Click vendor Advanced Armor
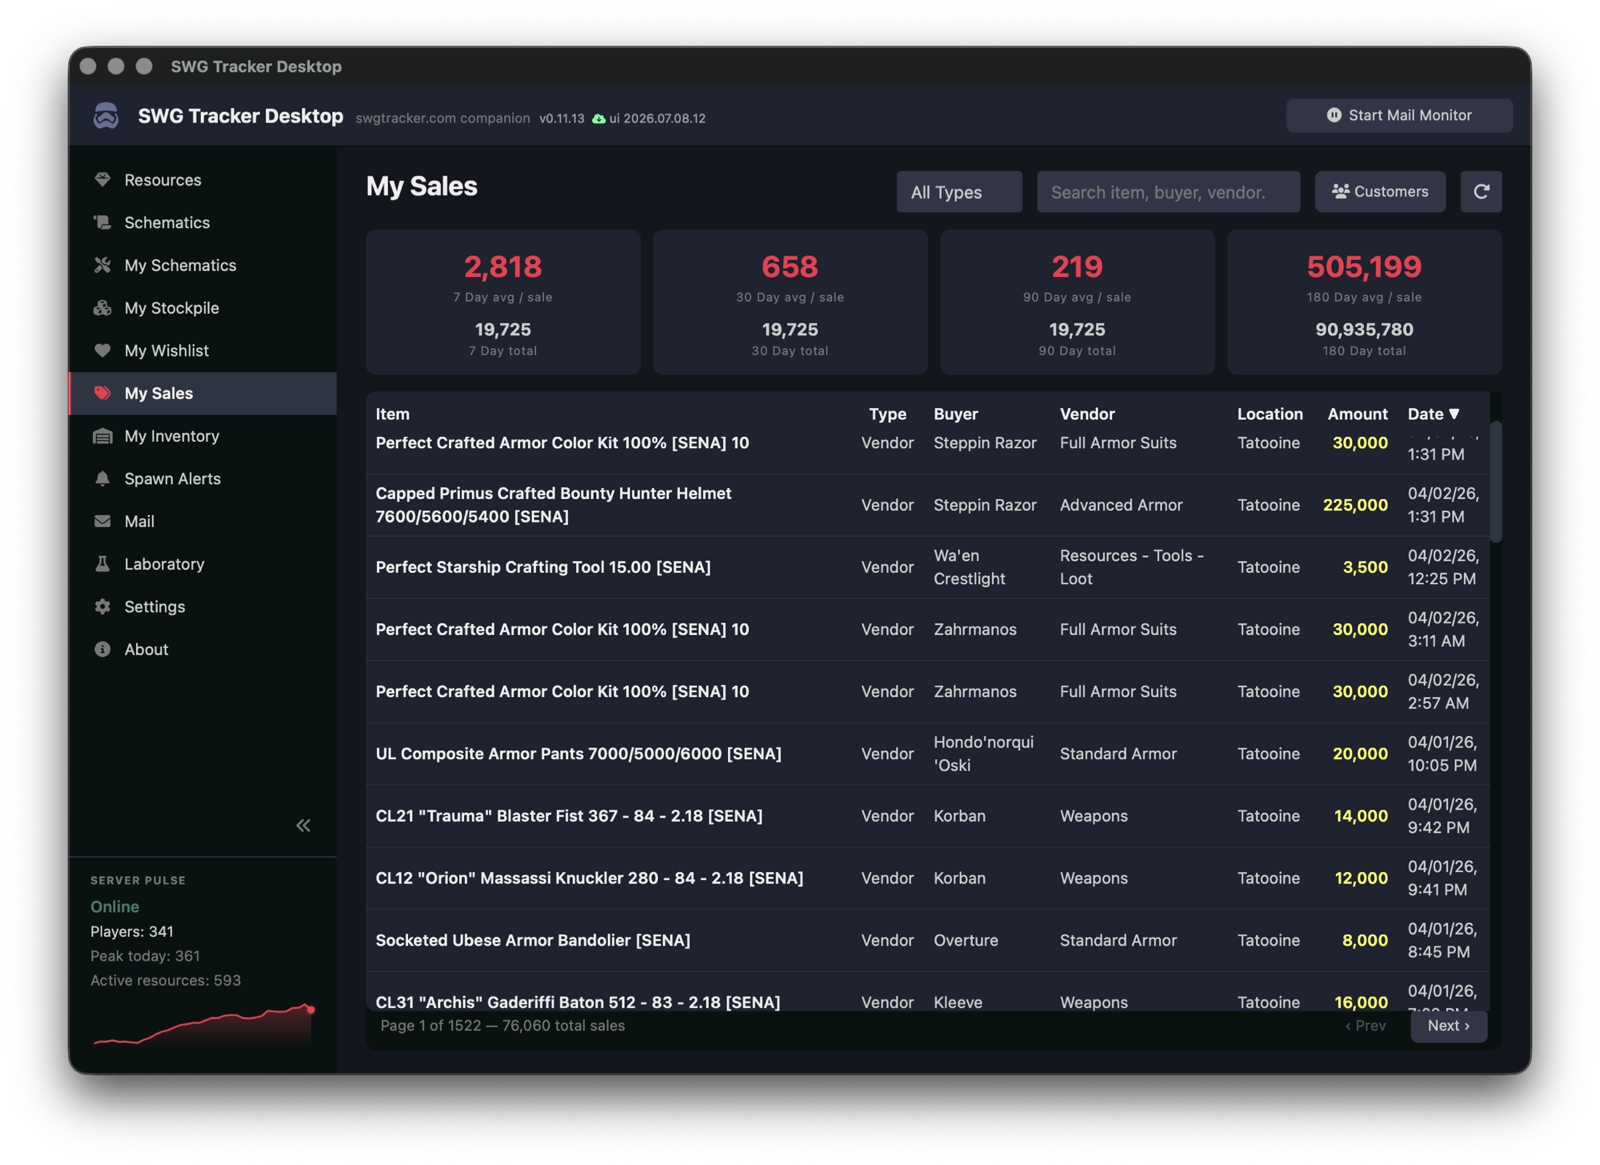This screenshot has width=1600, height=1165. click(x=1121, y=505)
